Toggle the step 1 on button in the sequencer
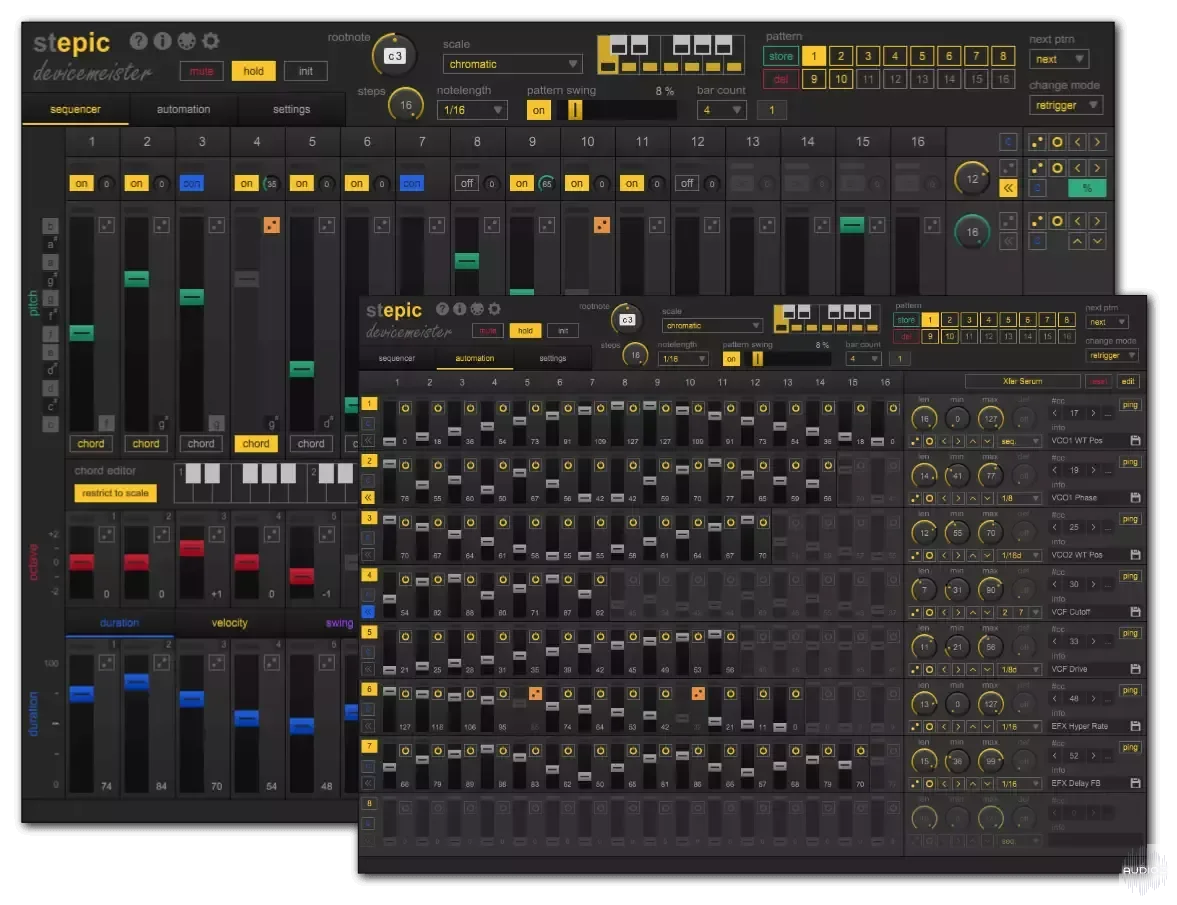 (81, 183)
